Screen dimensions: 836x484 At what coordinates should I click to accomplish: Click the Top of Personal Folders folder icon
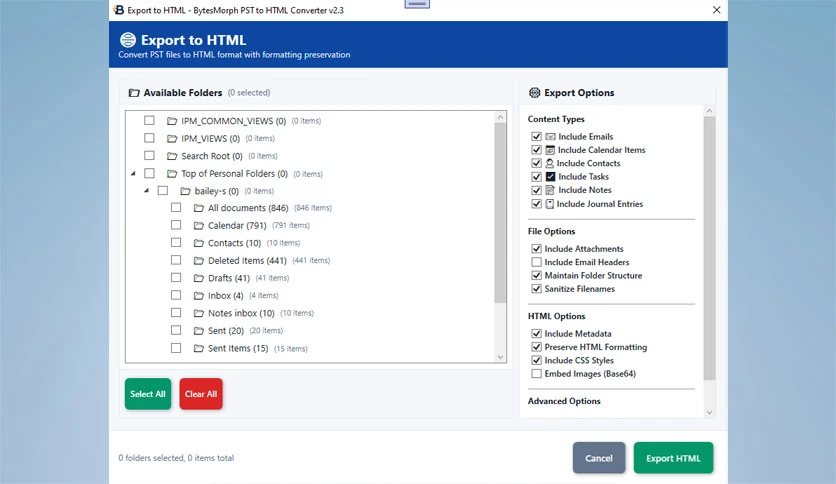[172, 174]
